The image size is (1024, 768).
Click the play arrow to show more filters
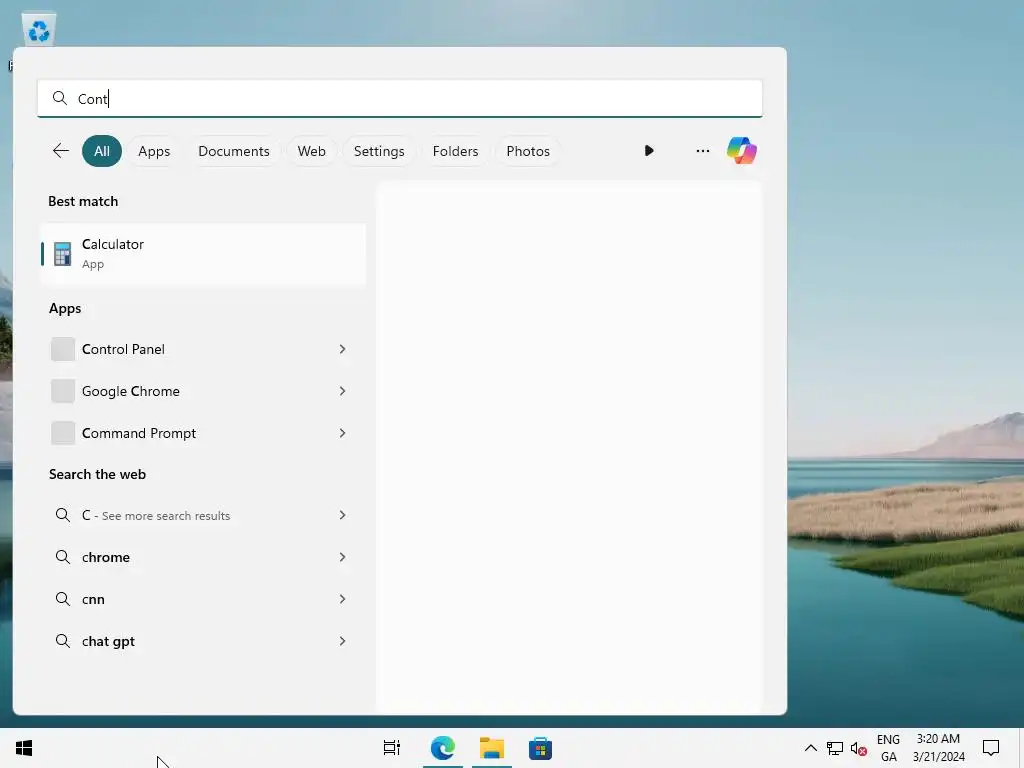(x=648, y=151)
